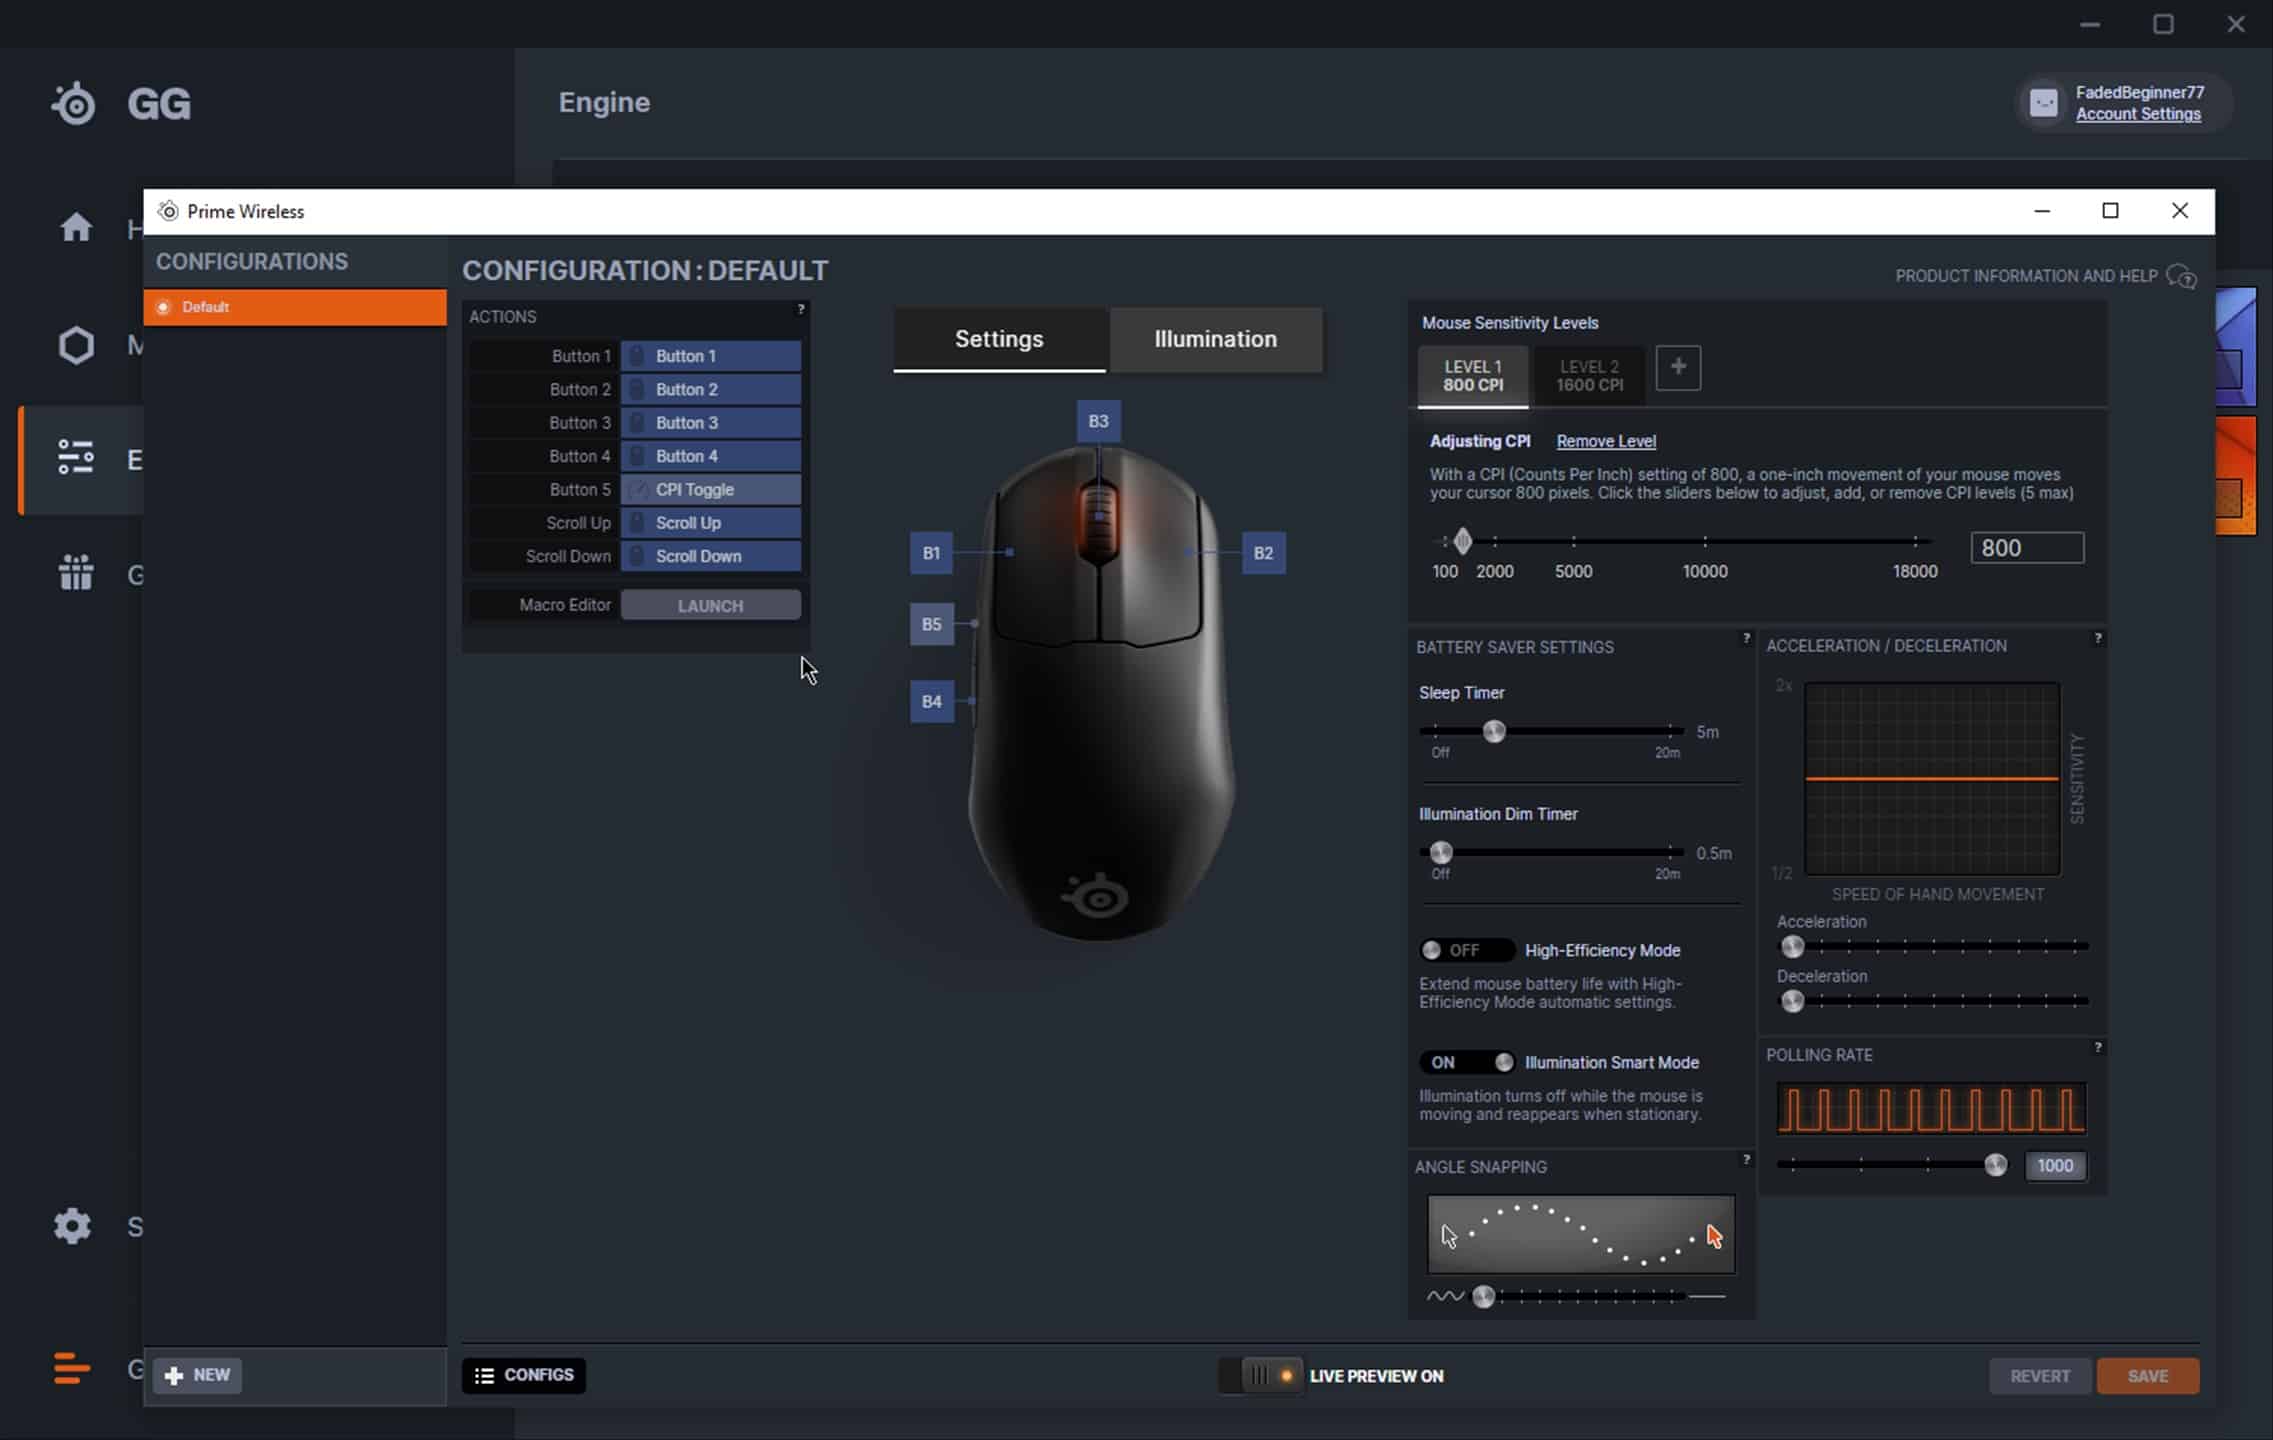Image resolution: width=2273 pixels, height=1440 pixels.
Task: Select Level 1 800 CPI tab
Action: [x=1473, y=376]
